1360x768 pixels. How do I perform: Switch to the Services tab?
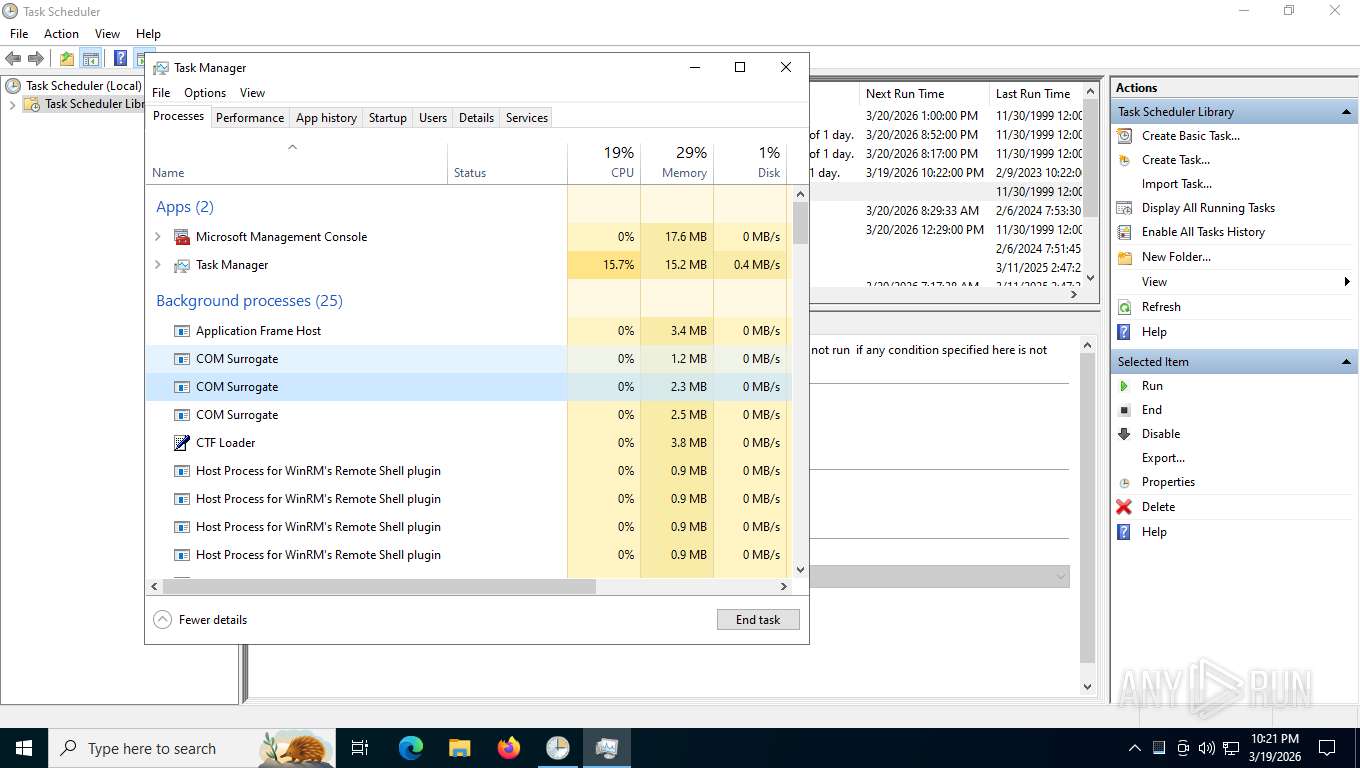tap(527, 118)
